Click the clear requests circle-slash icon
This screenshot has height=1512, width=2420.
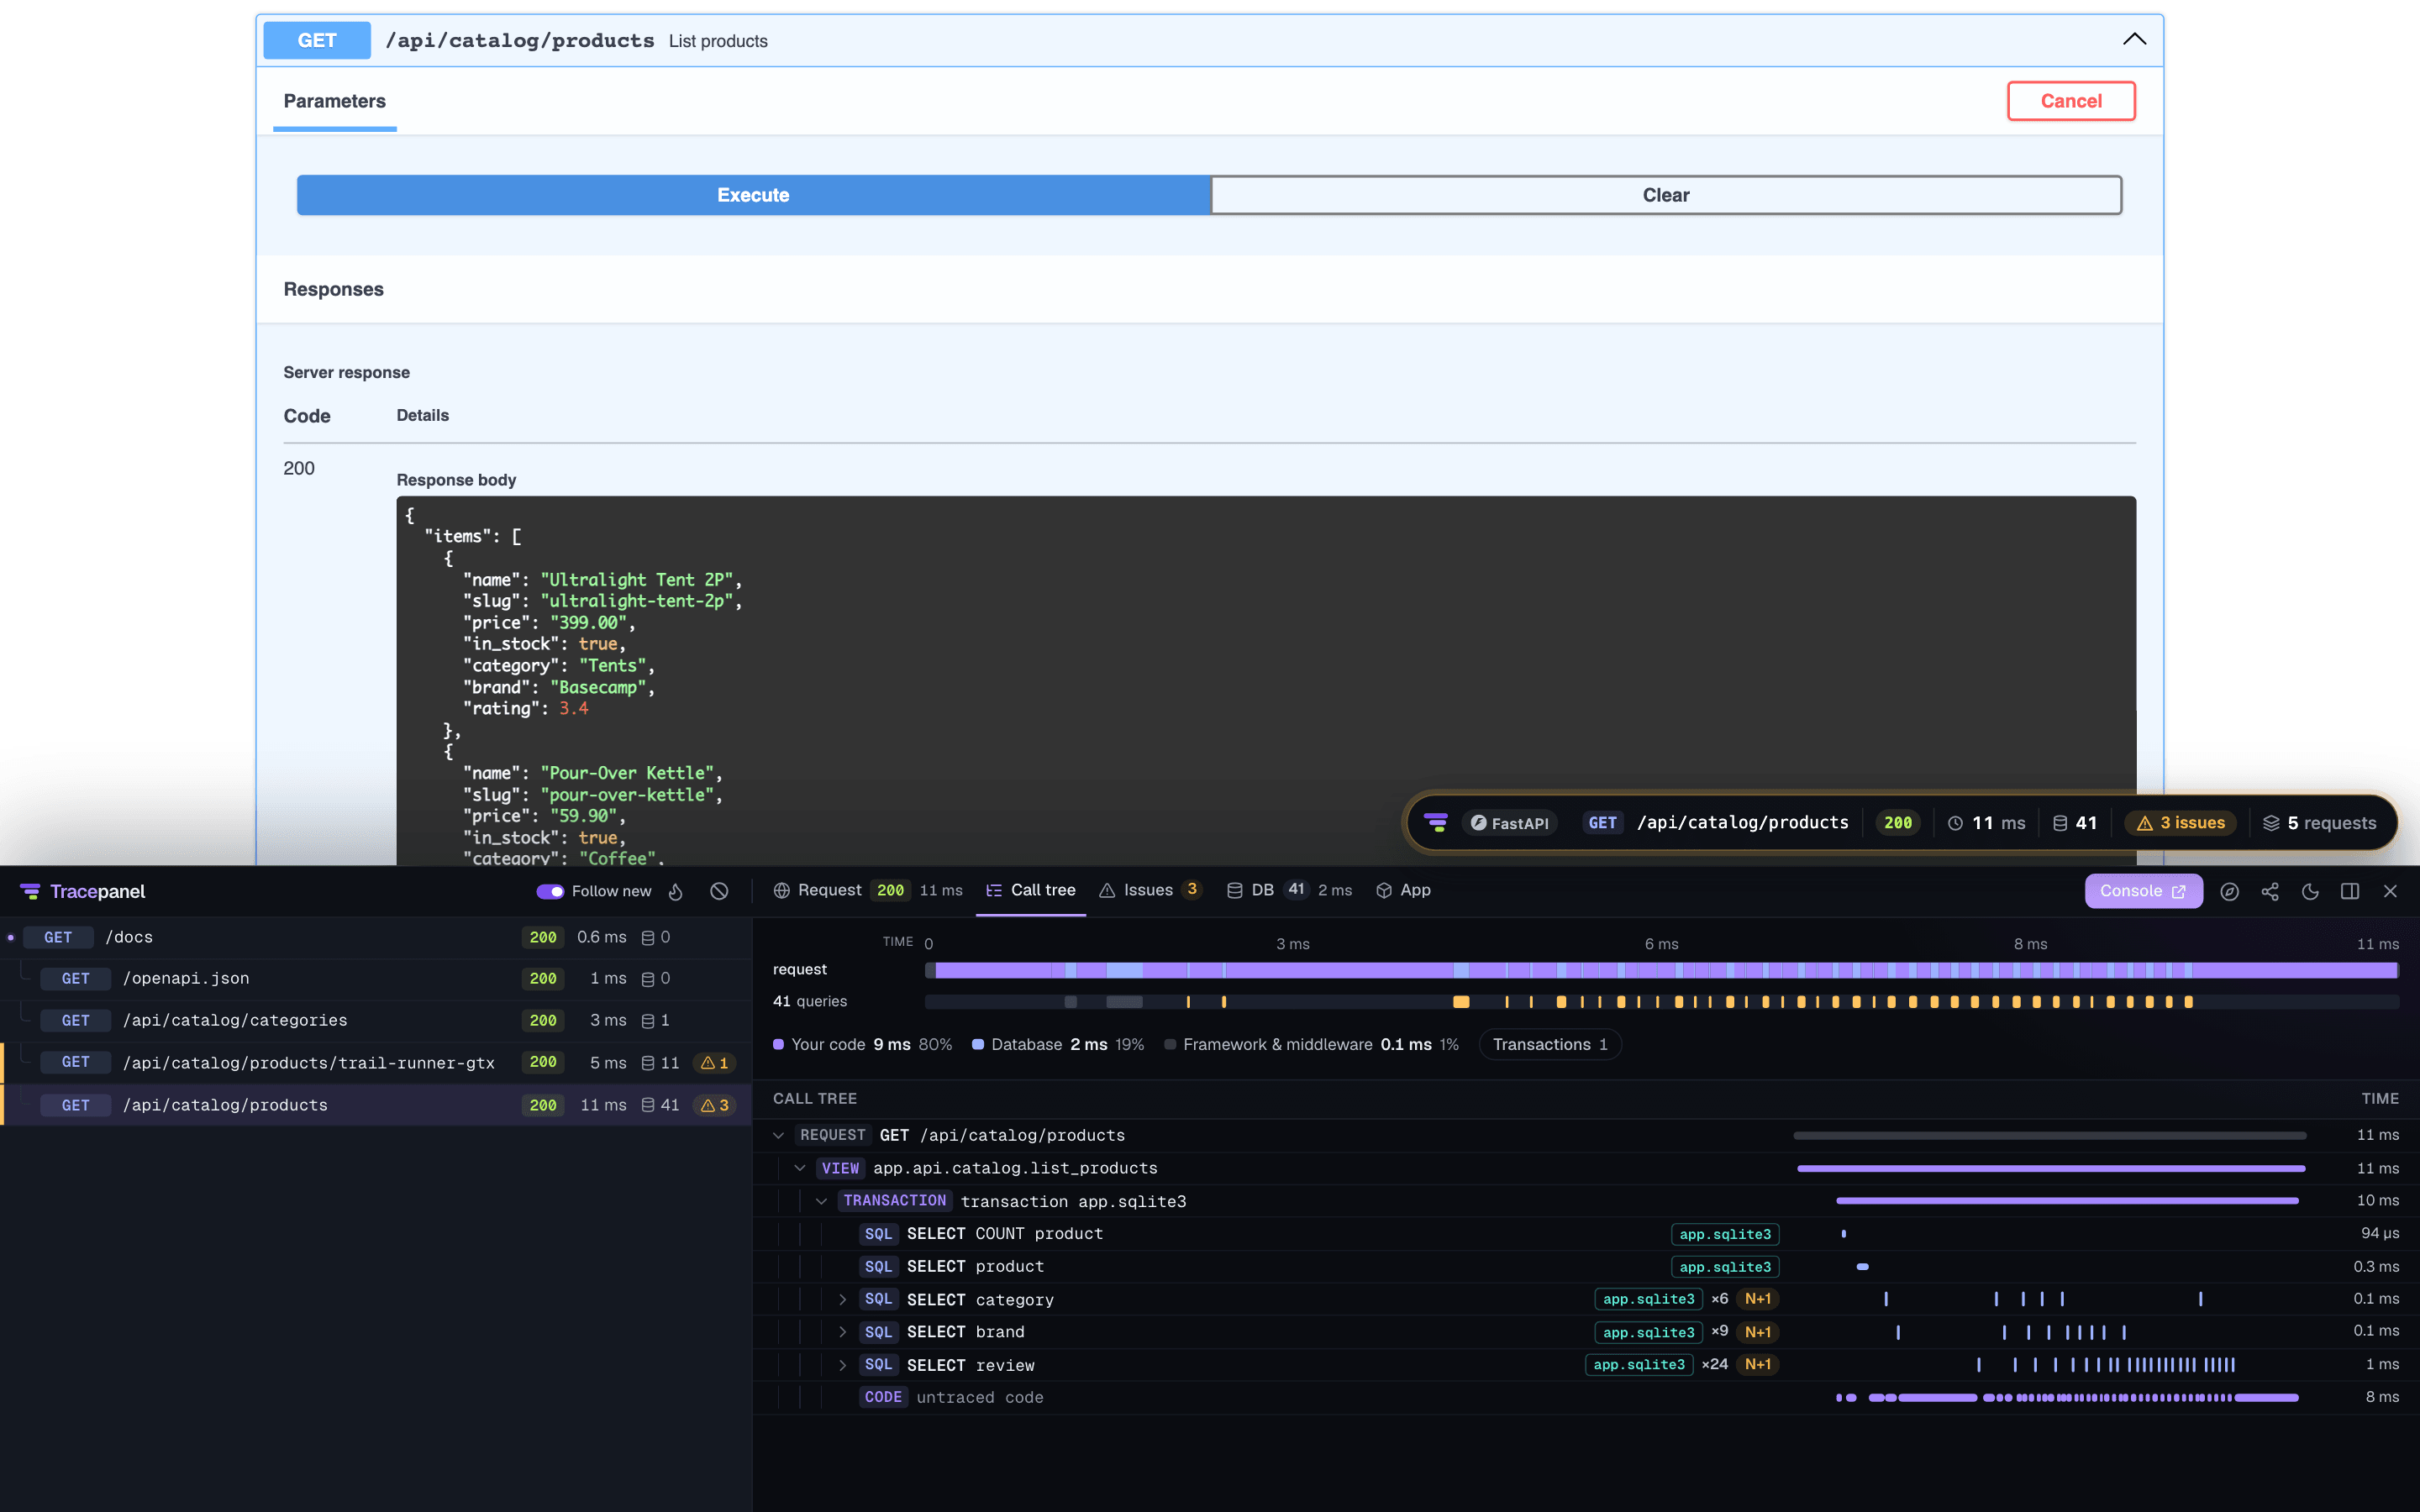click(x=719, y=891)
